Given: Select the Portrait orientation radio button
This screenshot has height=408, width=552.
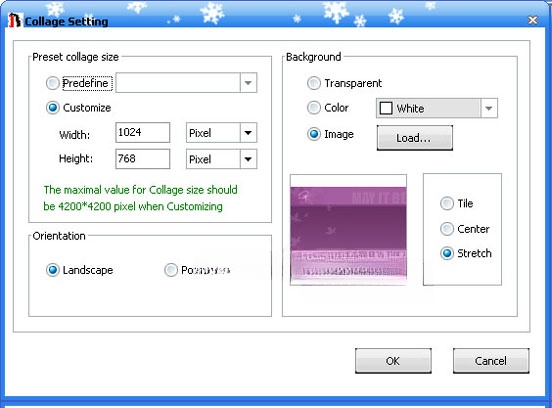Looking at the screenshot, I should coord(171,270).
